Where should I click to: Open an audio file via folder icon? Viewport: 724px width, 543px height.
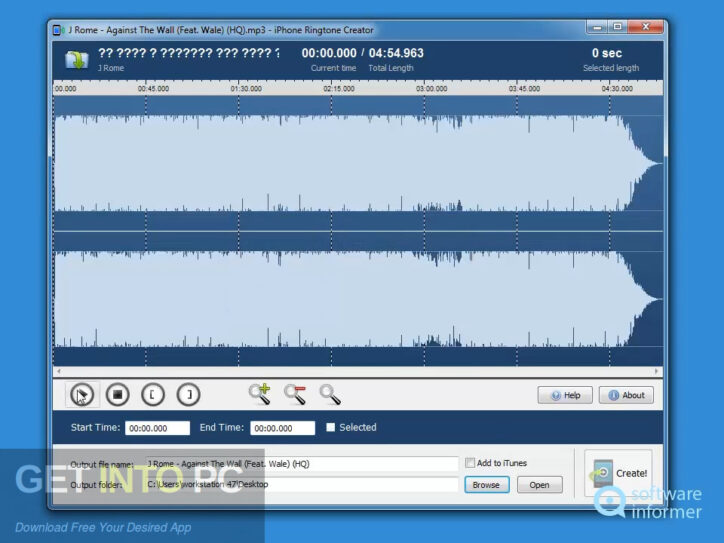[x=77, y=60]
